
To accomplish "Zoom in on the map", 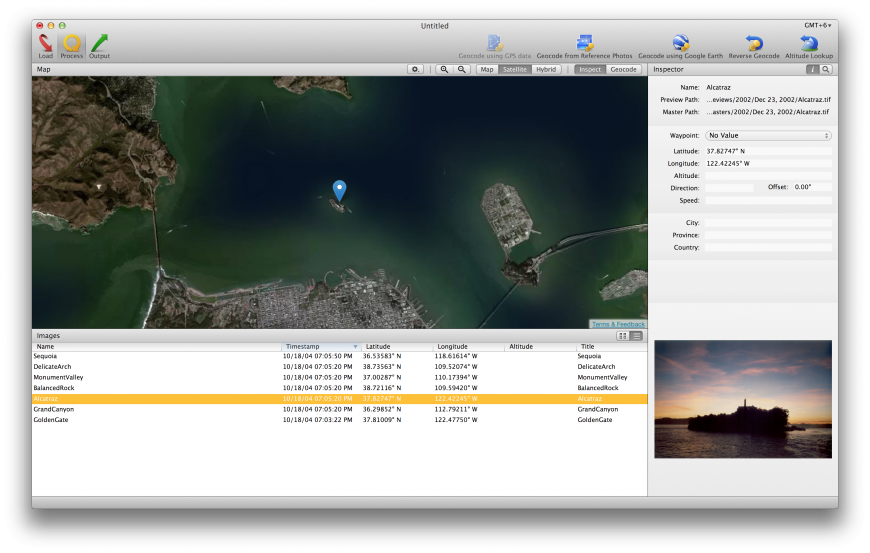I will pyautogui.click(x=444, y=70).
